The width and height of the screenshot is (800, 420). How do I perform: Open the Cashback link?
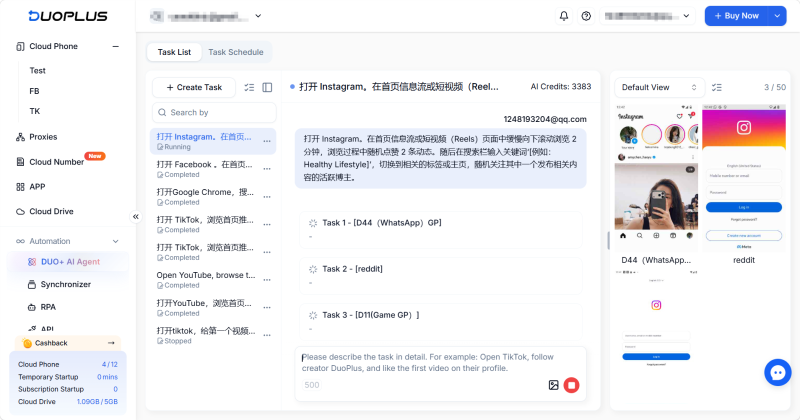click(68, 343)
